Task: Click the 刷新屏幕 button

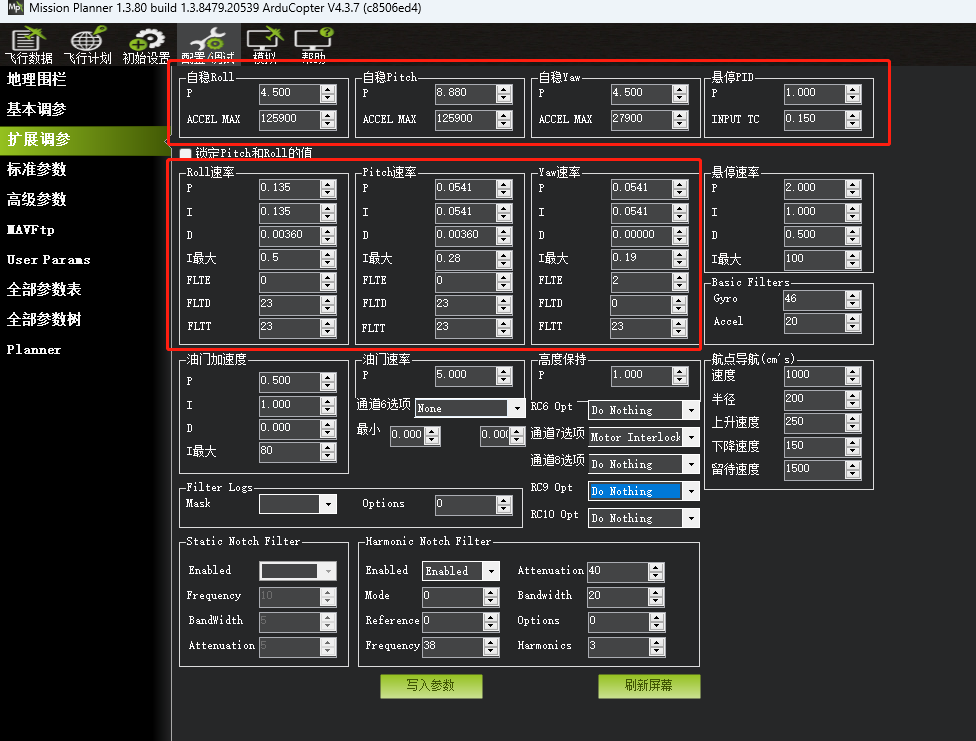Action: click(x=649, y=687)
